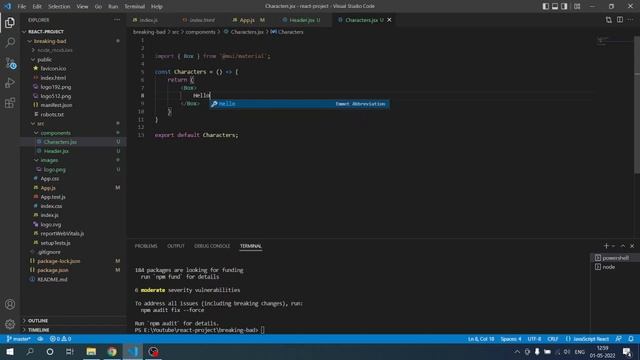Open editor more actions ellipsis
This screenshot has height=360, width=640.
[631, 20]
